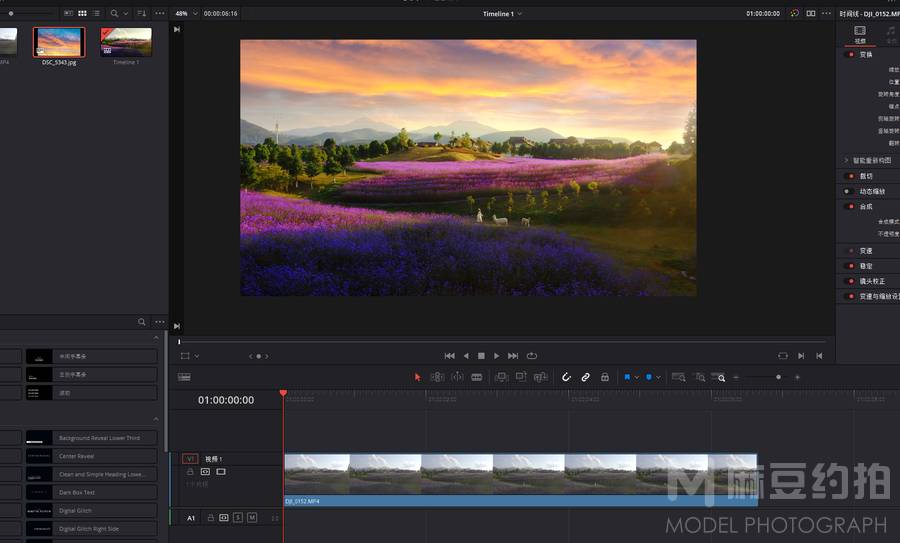Toggle loop playback

[x=532, y=356]
